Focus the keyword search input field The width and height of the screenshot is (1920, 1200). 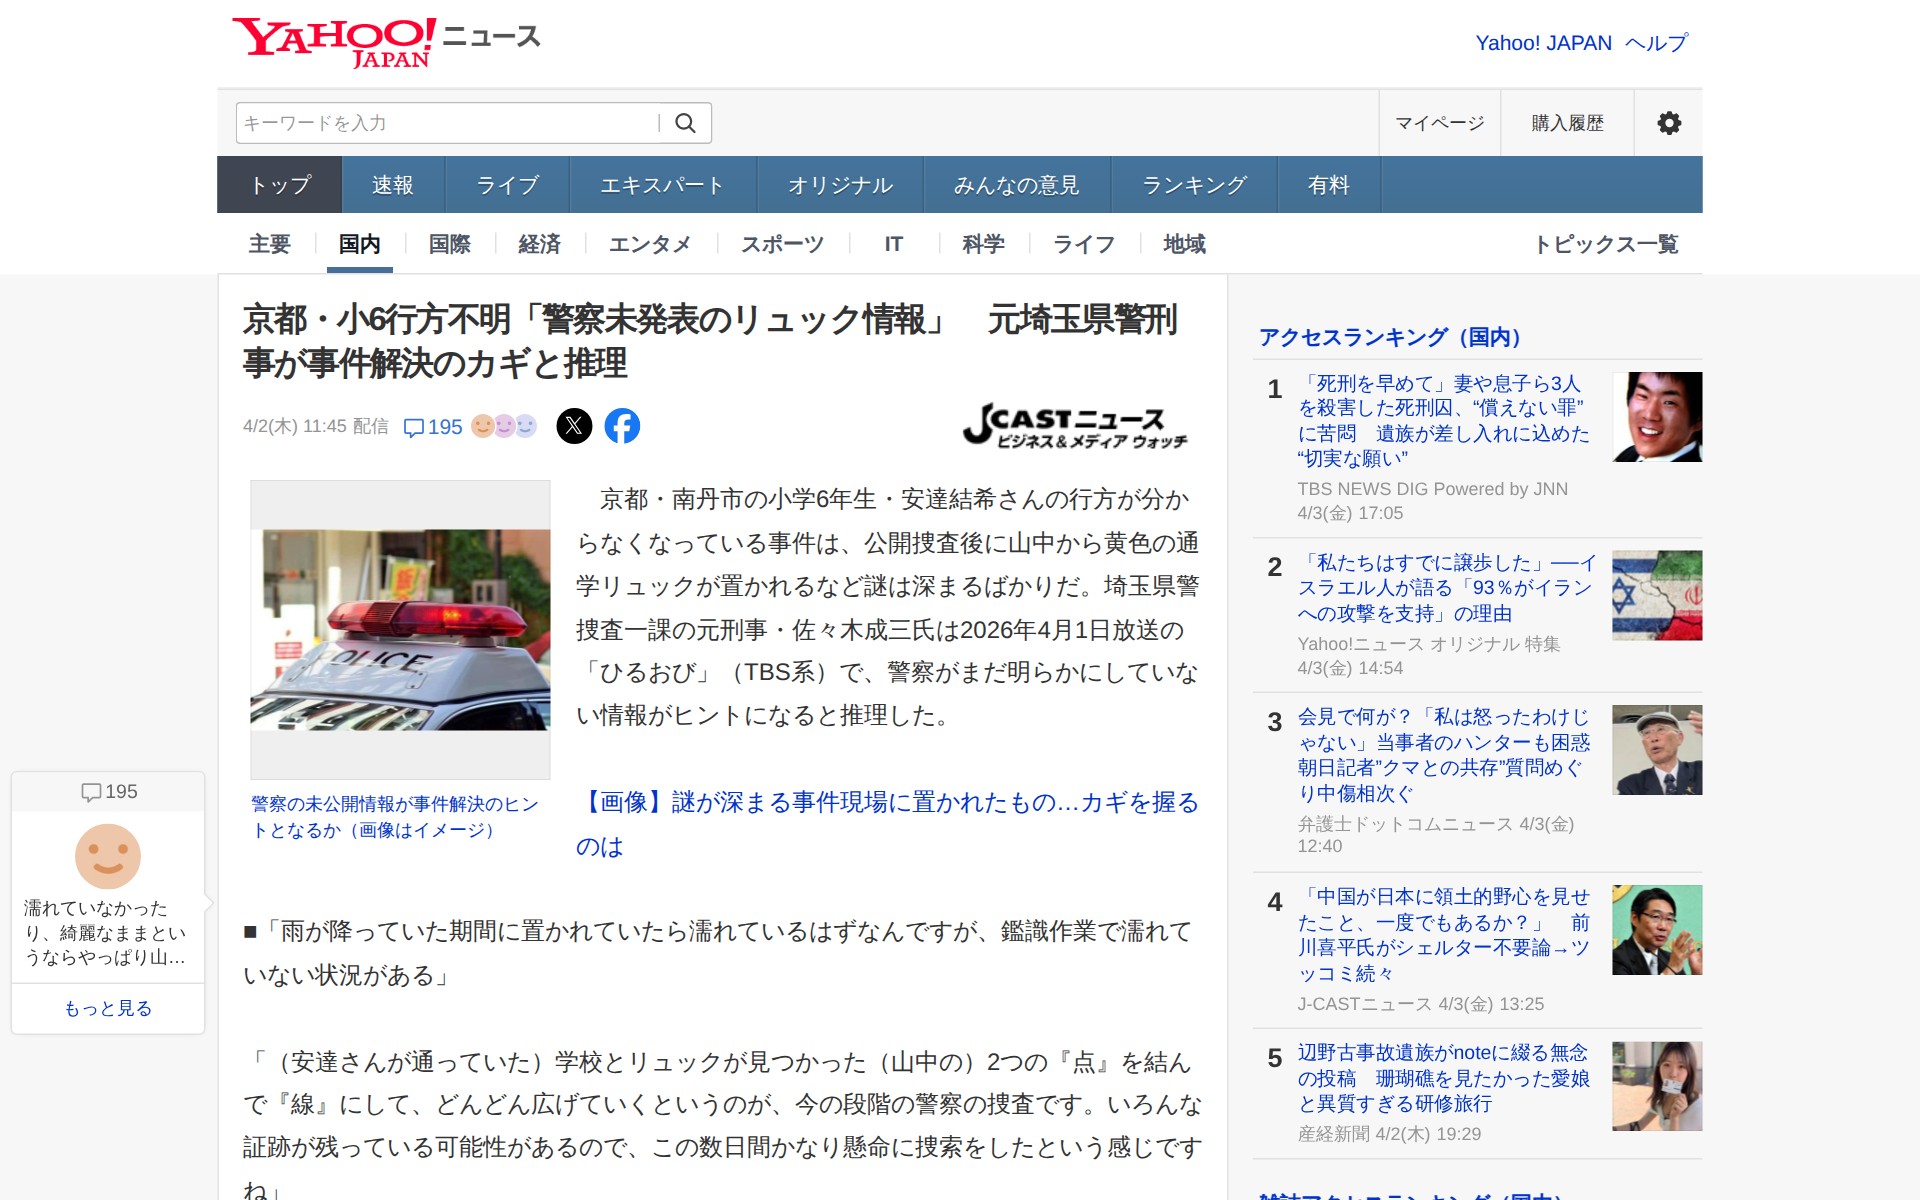pyautogui.click(x=447, y=123)
